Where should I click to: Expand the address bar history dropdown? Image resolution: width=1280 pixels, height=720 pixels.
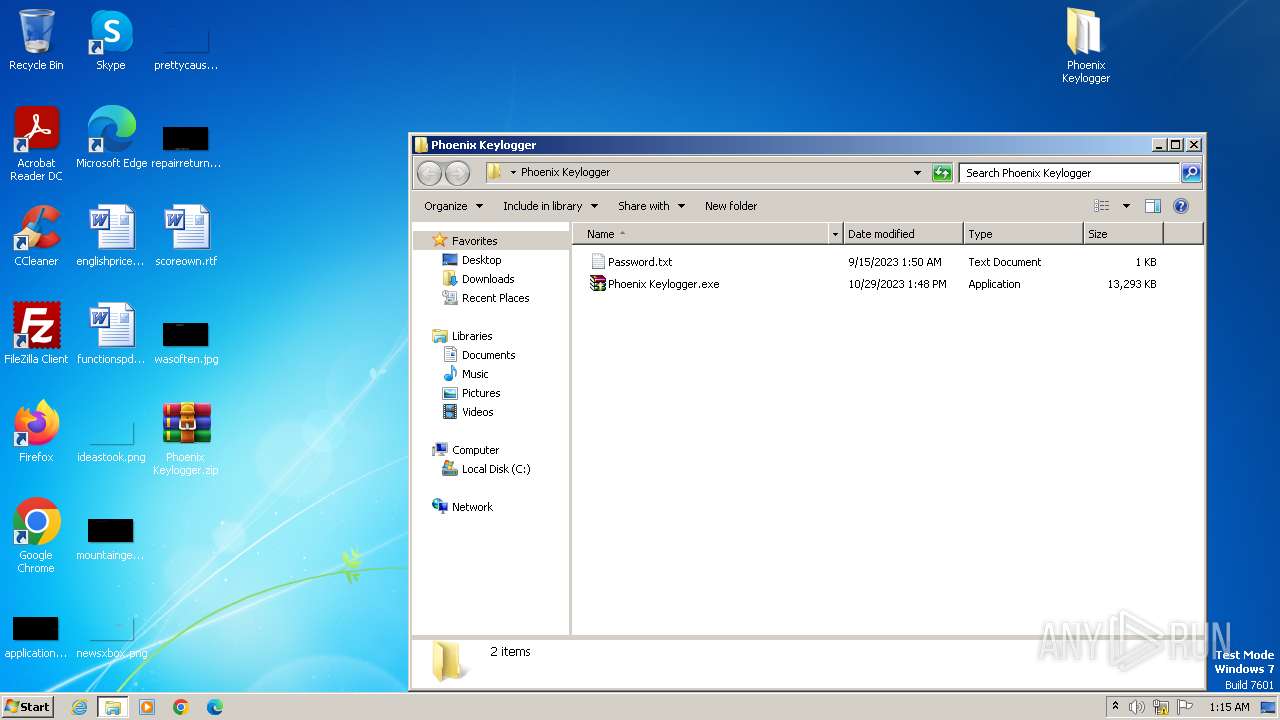(x=917, y=173)
